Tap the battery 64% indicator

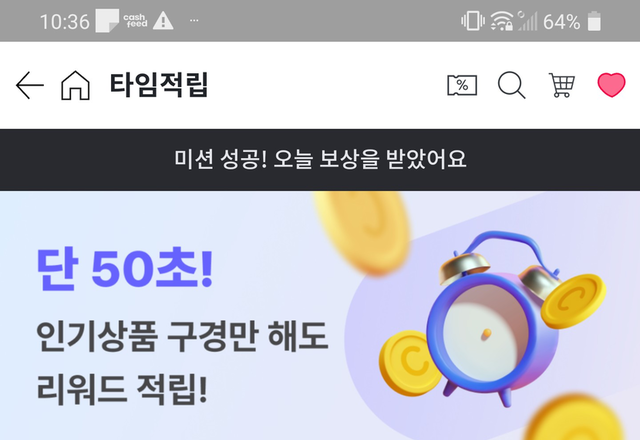[571, 21]
